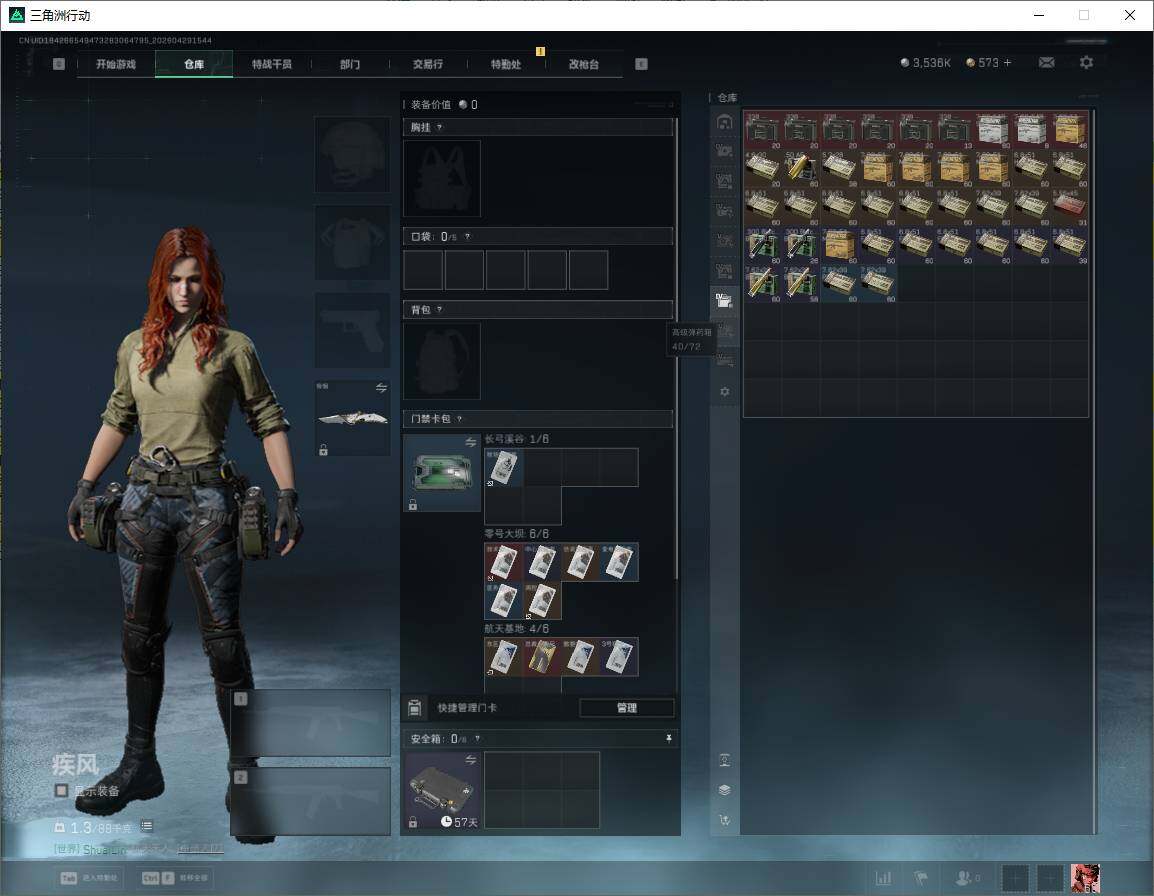Swap the melee knife via swap arrows

coord(381,388)
